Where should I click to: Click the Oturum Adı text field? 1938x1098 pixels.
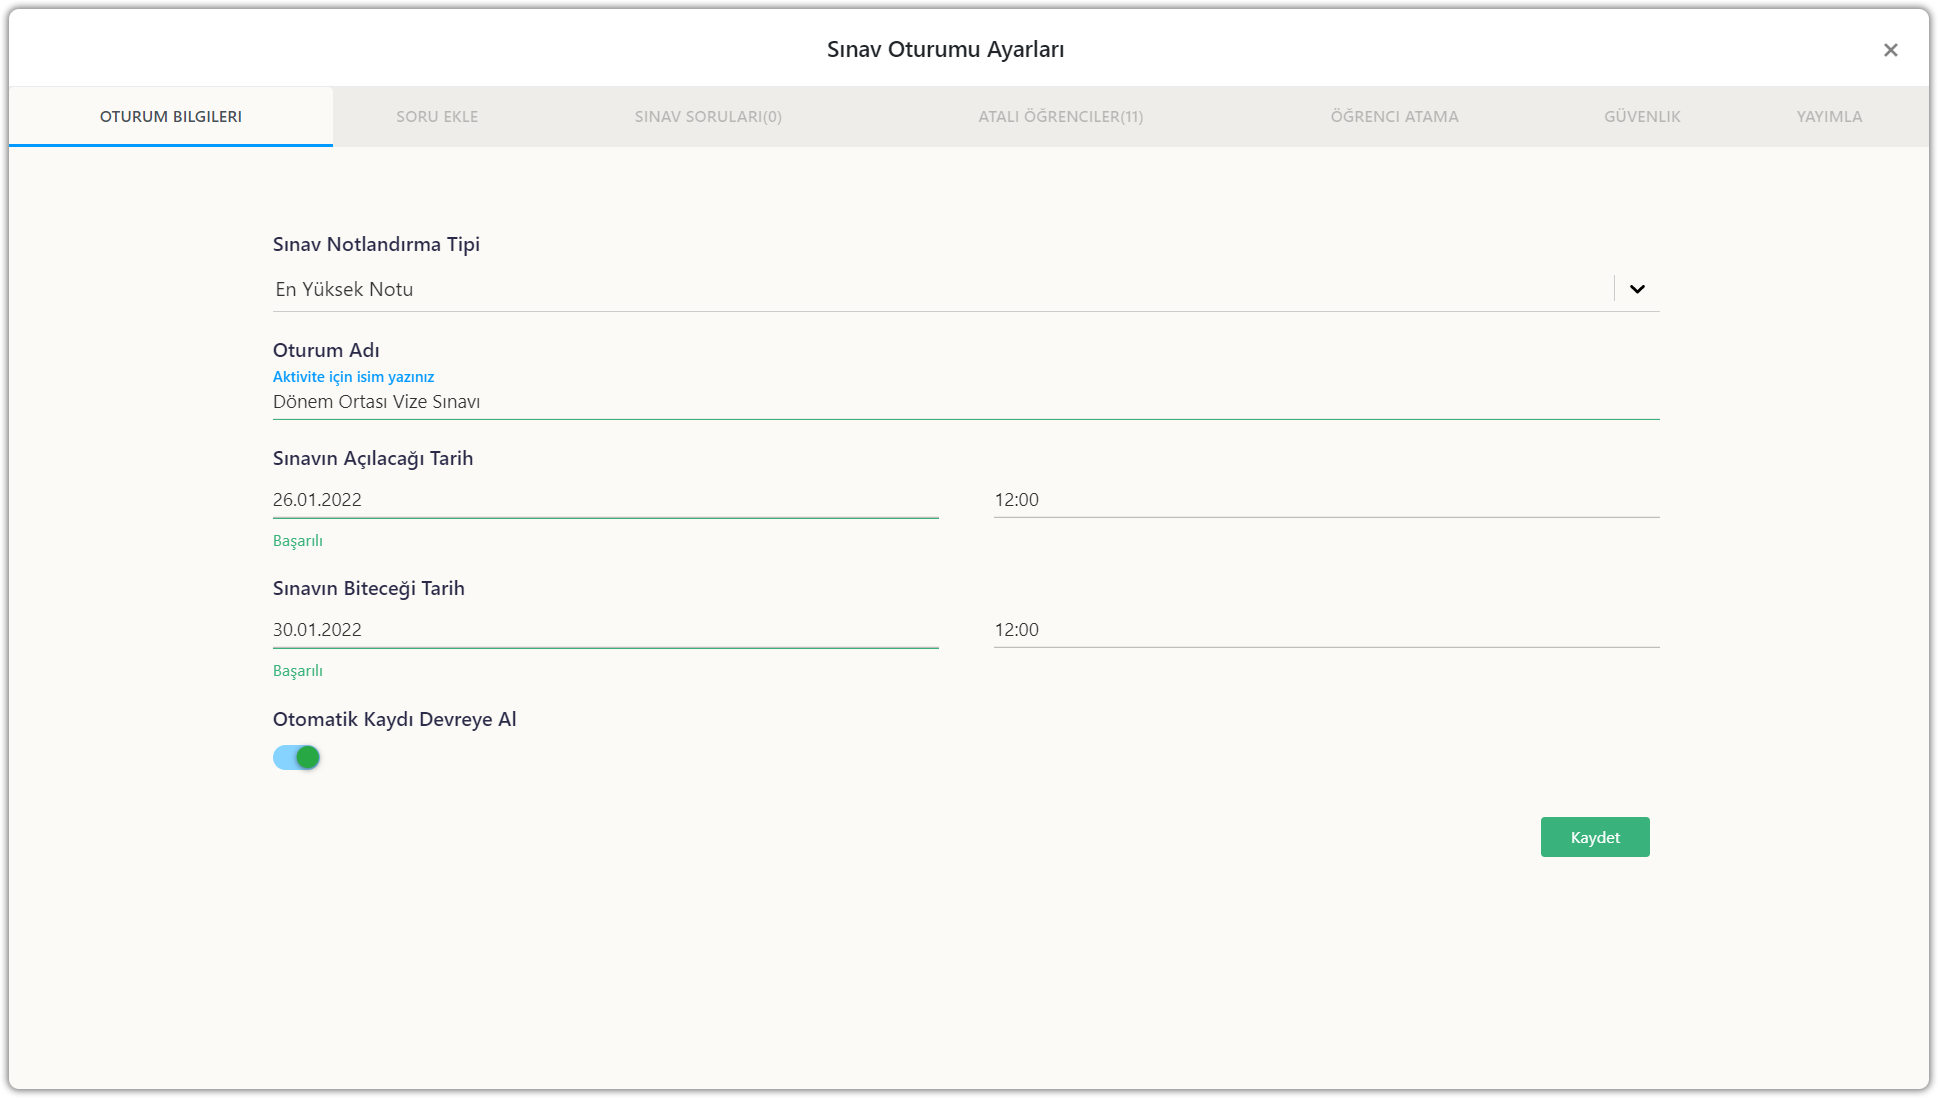coord(965,402)
